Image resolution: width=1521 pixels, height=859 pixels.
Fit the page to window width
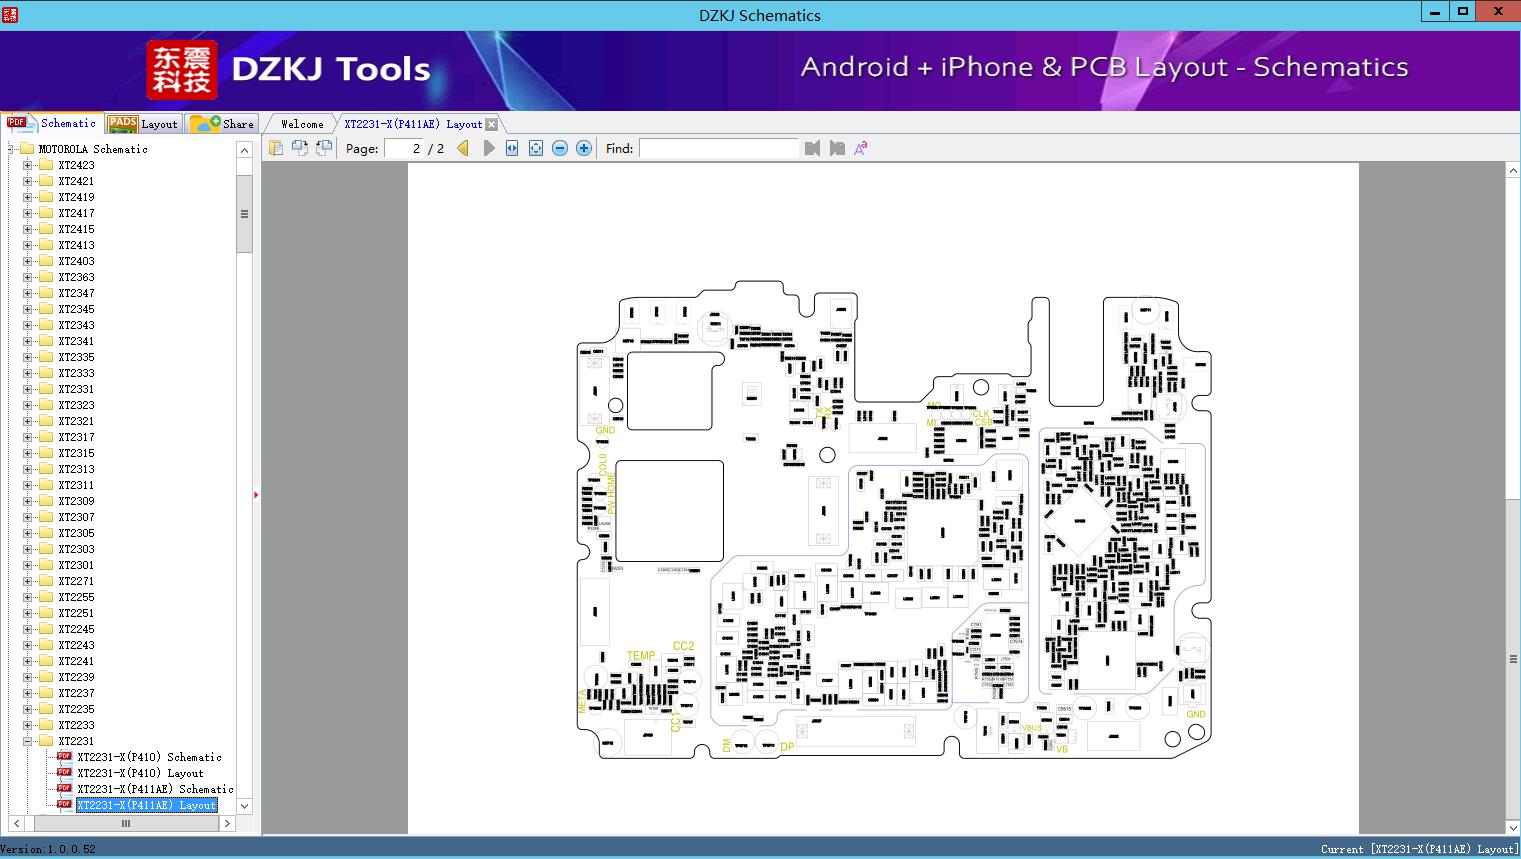511,148
